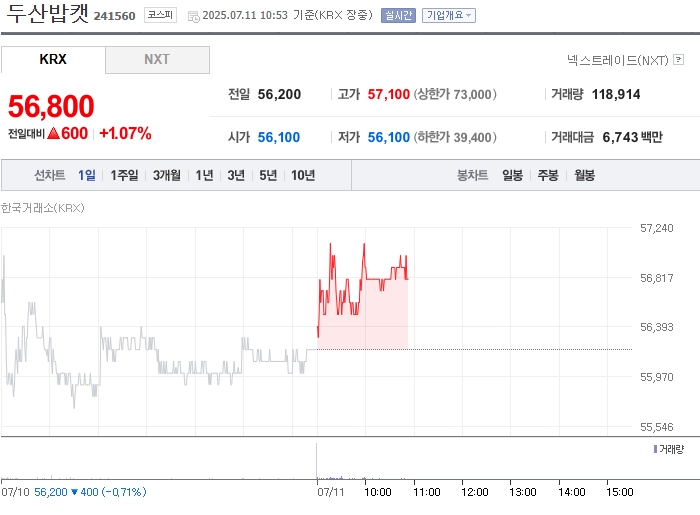
Task: Toggle the 실시간 real-time badge
Action: [398, 16]
